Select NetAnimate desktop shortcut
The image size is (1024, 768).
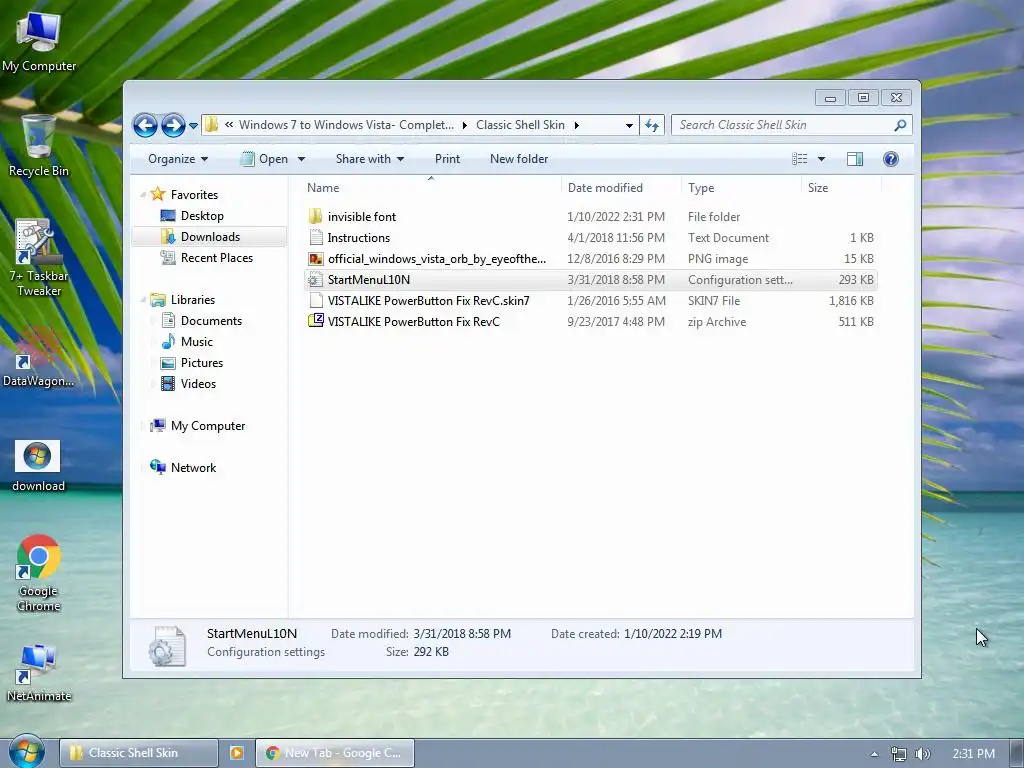click(39, 673)
